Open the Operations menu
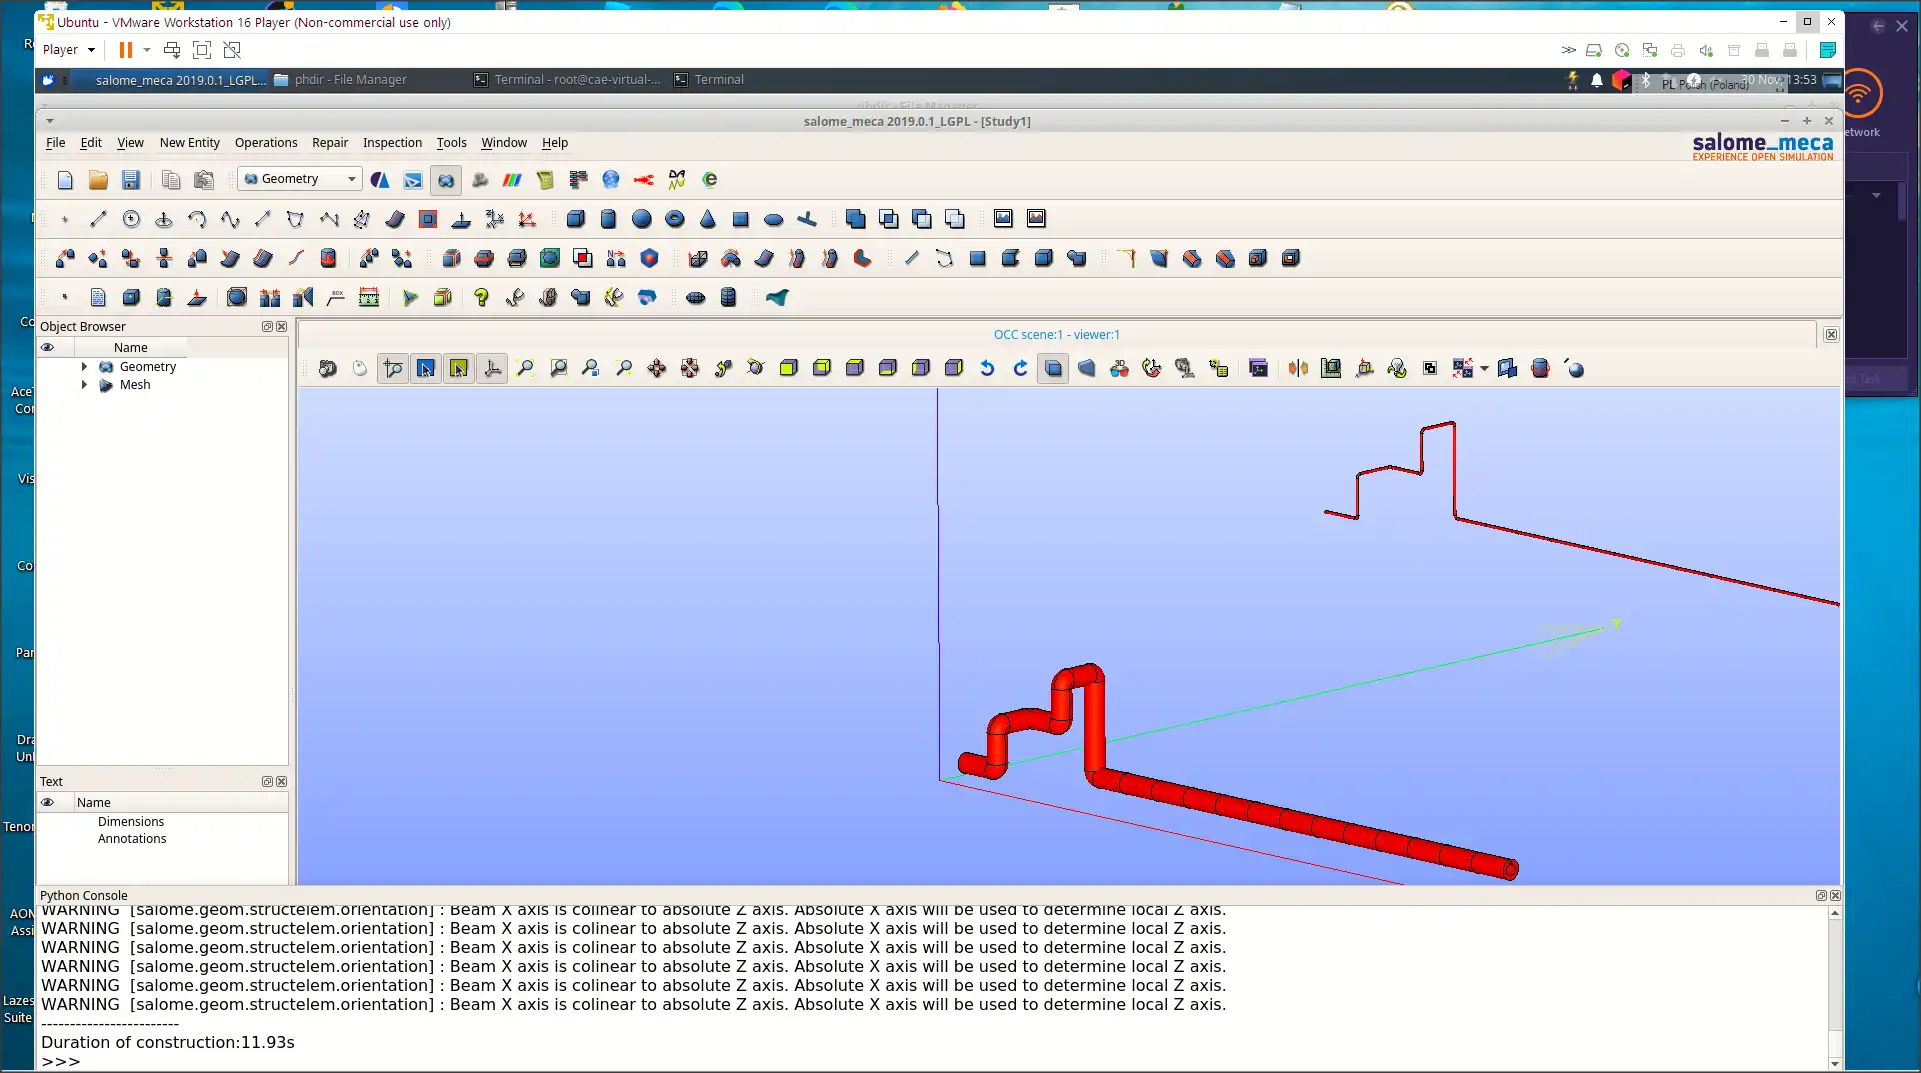 [266, 143]
